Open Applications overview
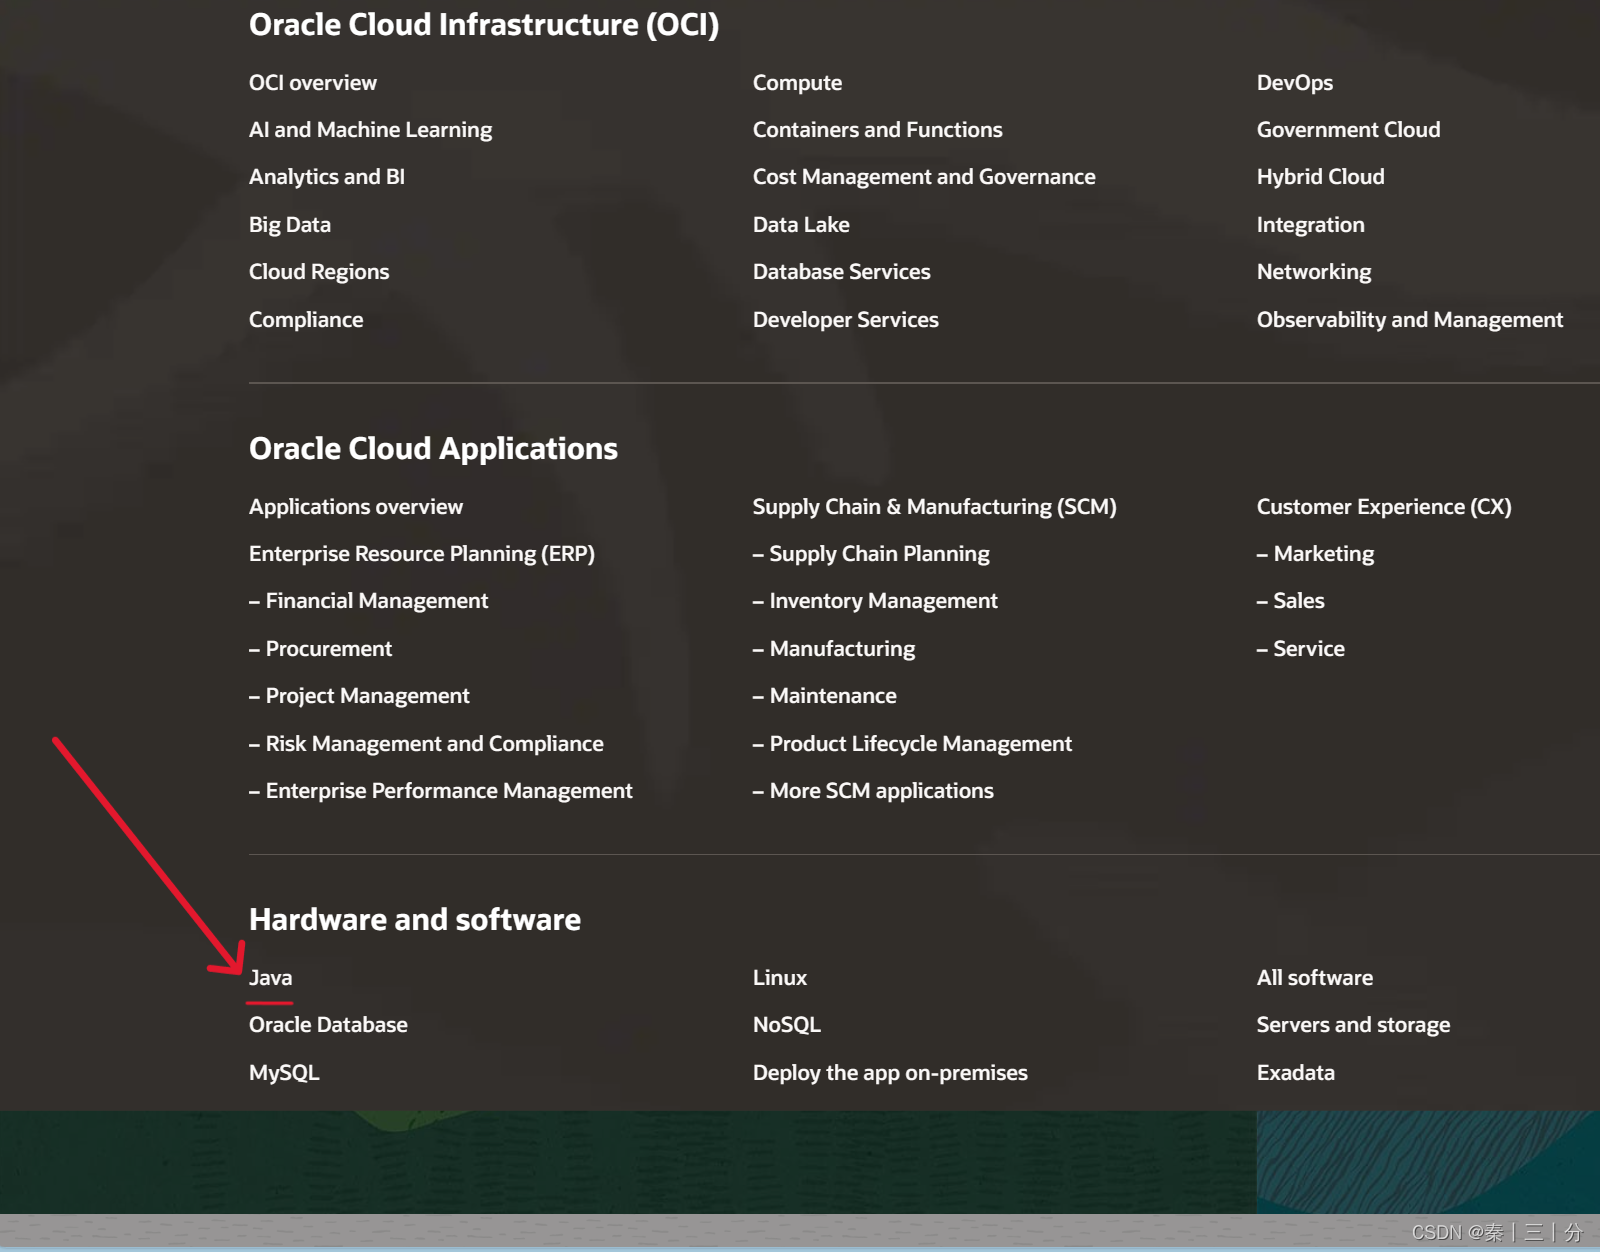The height and width of the screenshot is (1252, 1600). pos(356,507)
